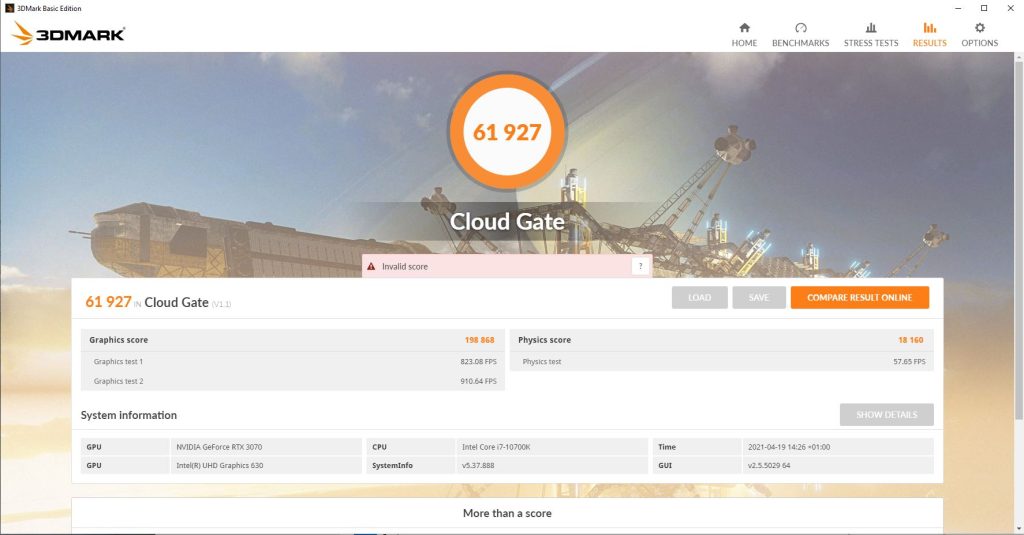Click the Cloud Gate hero title
Image resolution: width=1024 pixels, height=535 pixels.
[x=507, y=221]
